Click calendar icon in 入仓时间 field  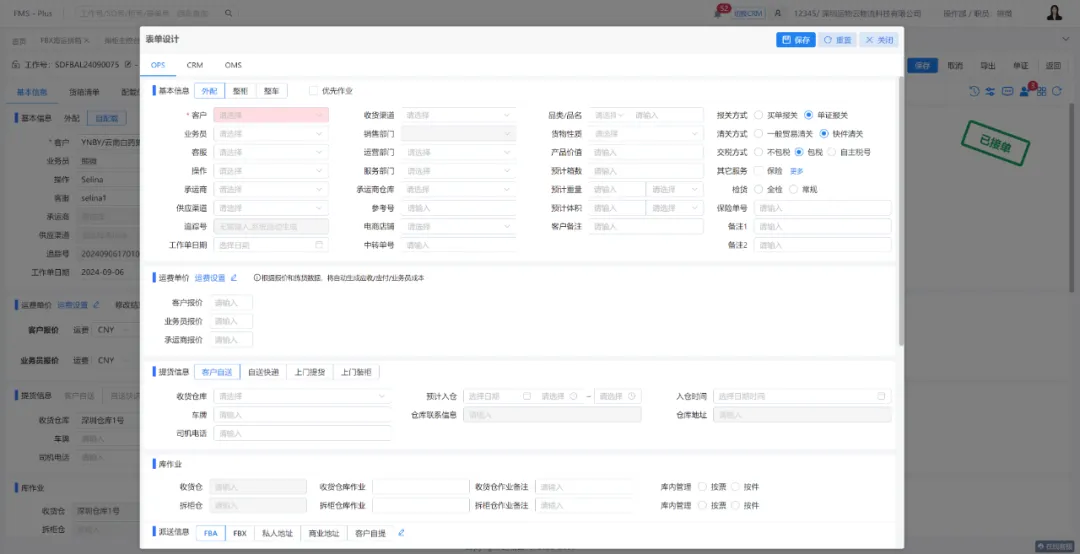click(881, 396)
